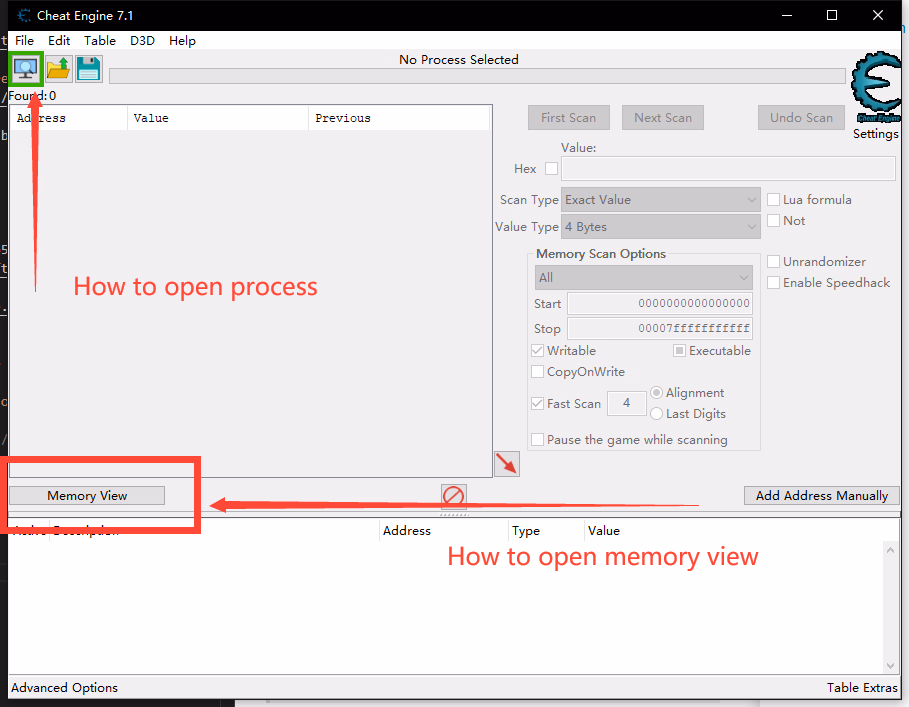Save the table with floppy disk icon
This screenshot has width=909, height=707.
pos(89,69)
